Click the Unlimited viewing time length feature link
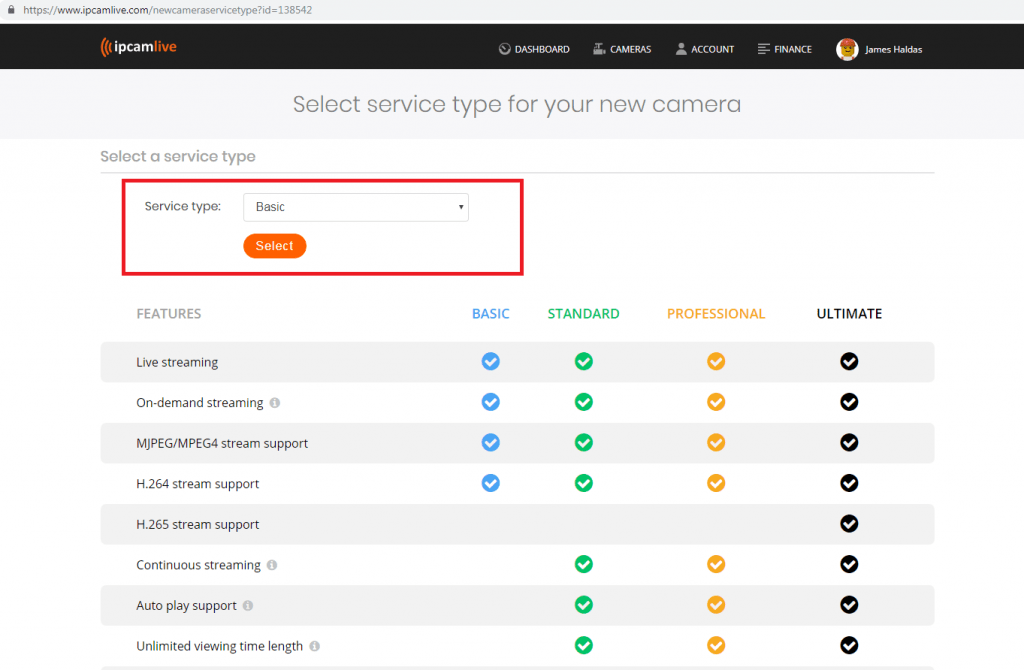The image size is (1024, 670). pos(219,645)
